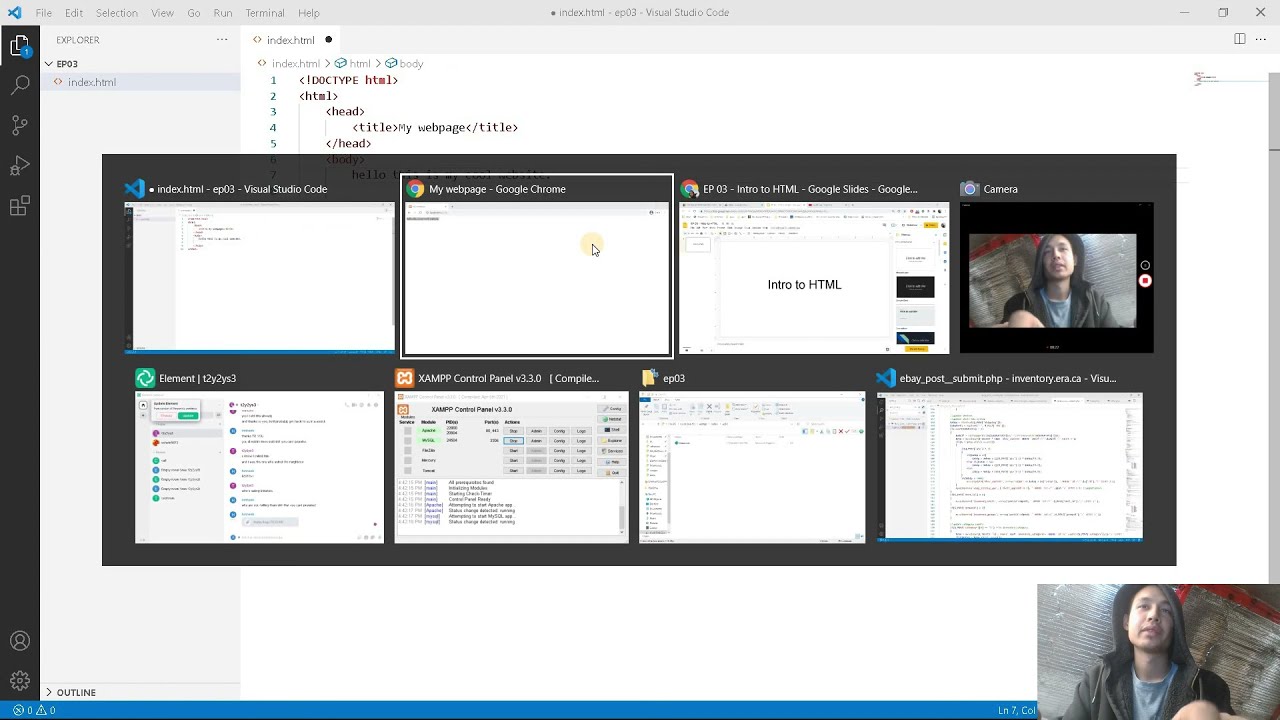Click the VS Code logo in the title bar

click(x=14, y=13)
